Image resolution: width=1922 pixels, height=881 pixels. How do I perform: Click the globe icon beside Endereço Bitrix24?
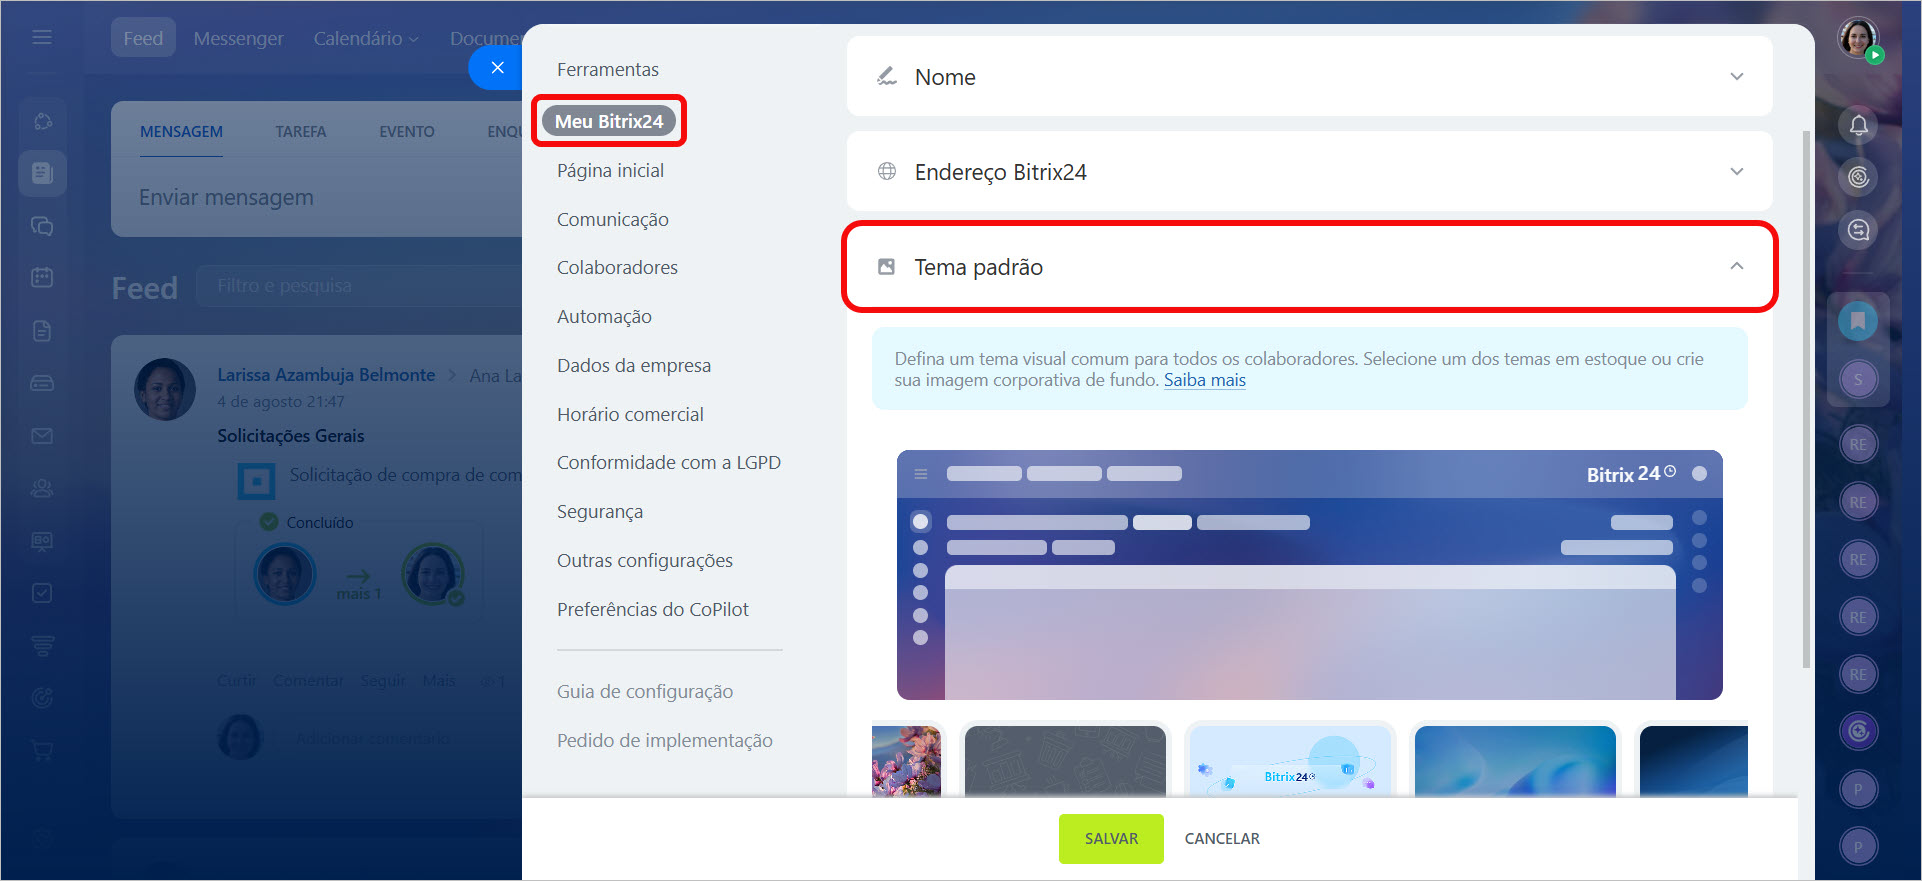pos(886,171)
